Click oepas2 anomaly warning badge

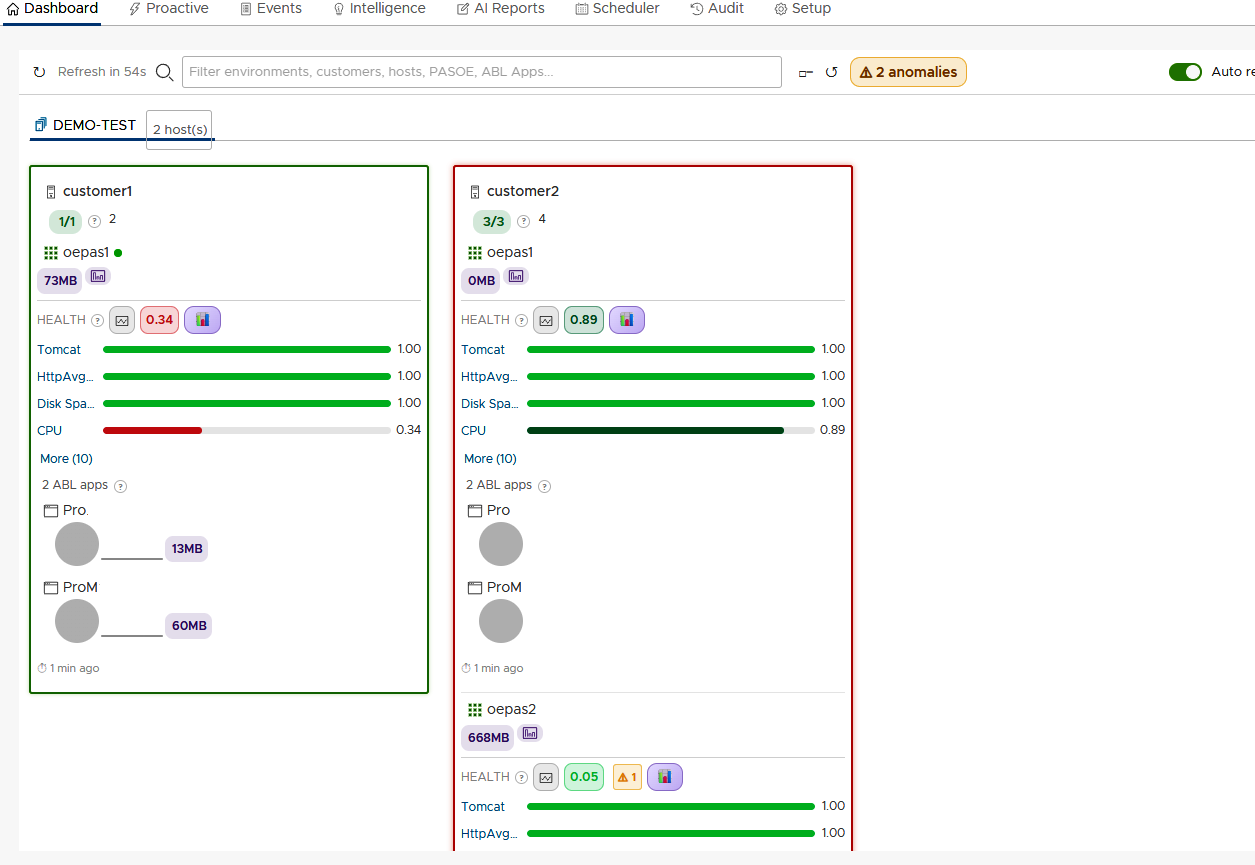(627, 777)
